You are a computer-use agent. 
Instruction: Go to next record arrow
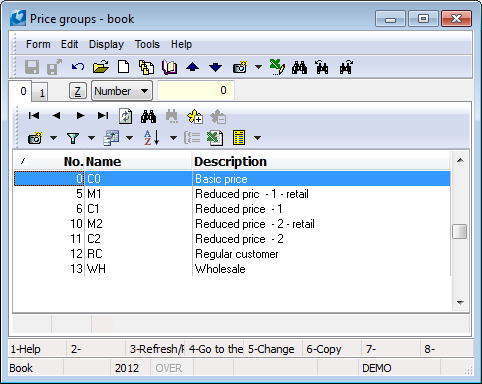click(x=80, y=116)
